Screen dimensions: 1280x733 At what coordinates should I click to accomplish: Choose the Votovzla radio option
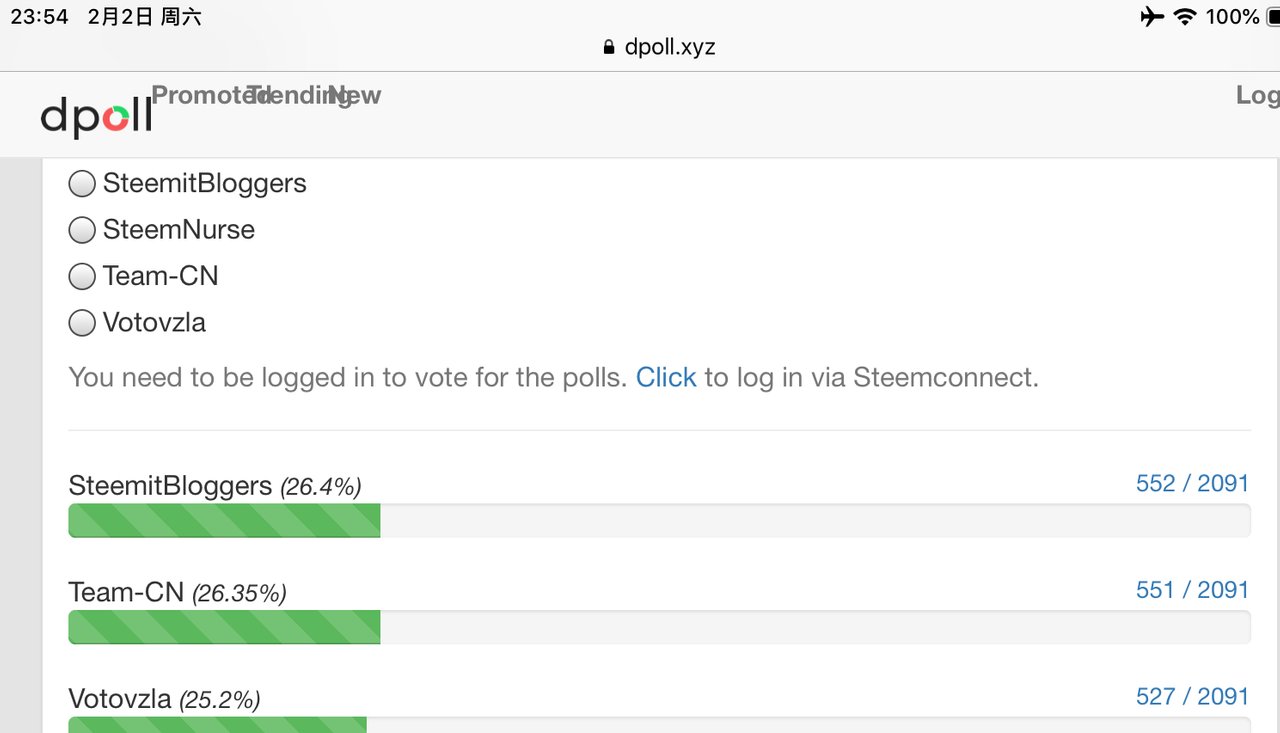(x=82, y=323)
